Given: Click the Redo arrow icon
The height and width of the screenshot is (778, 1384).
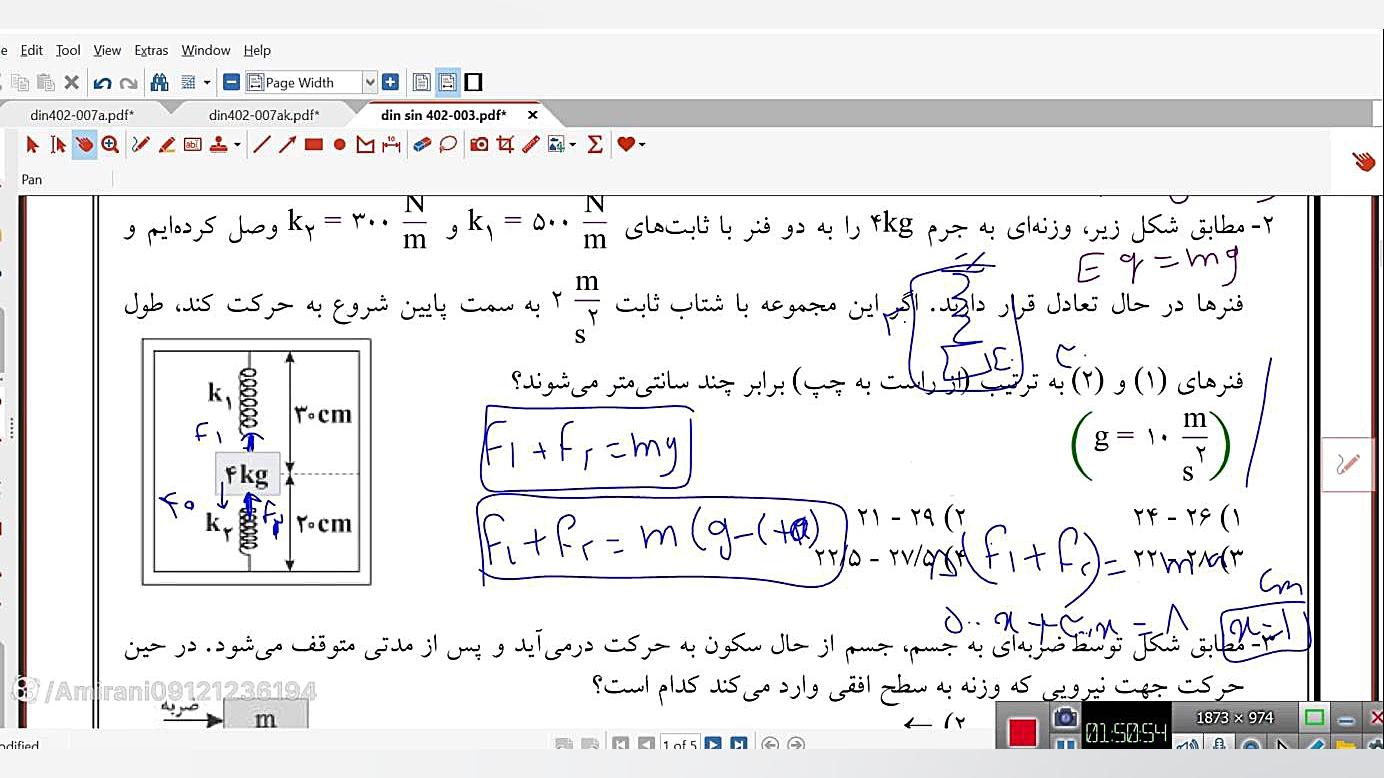Looking at the screenshot, I should pos(128,82).
